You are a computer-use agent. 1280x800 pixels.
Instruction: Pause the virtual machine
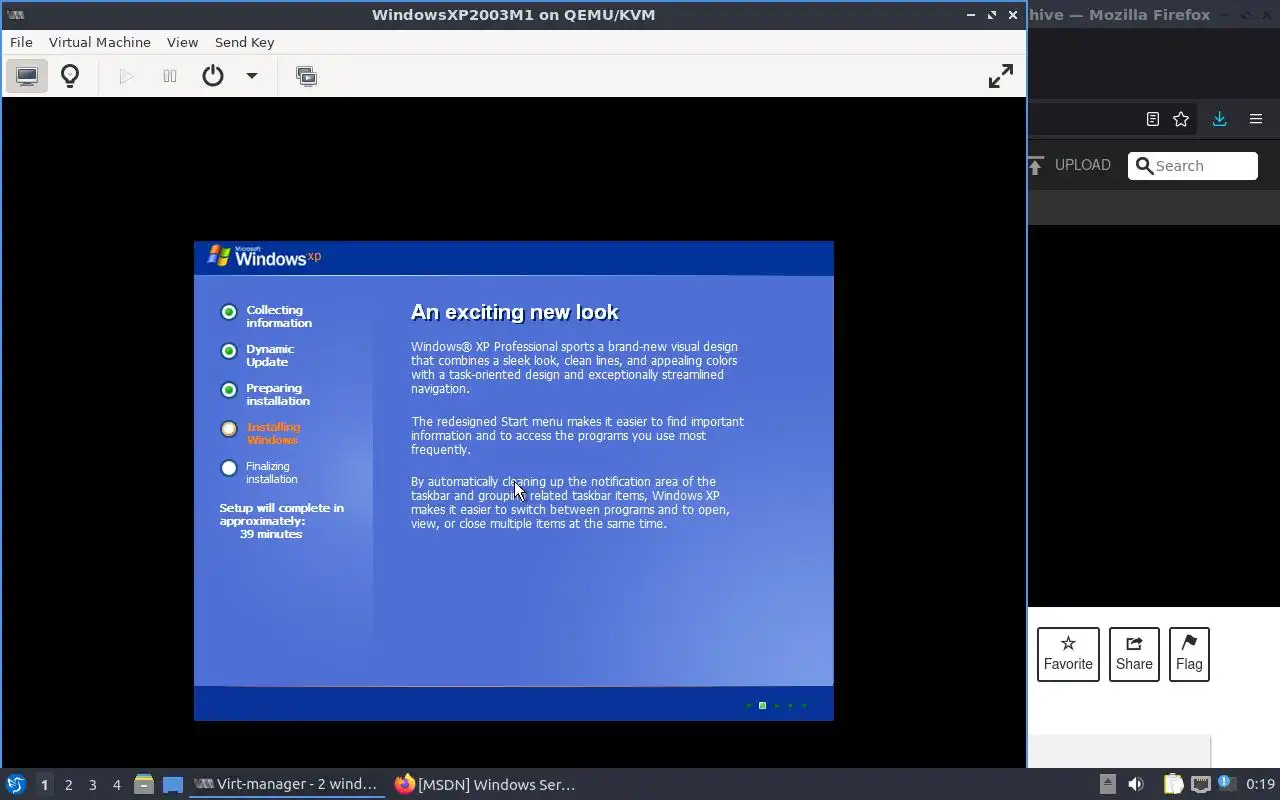pos(170,76)
